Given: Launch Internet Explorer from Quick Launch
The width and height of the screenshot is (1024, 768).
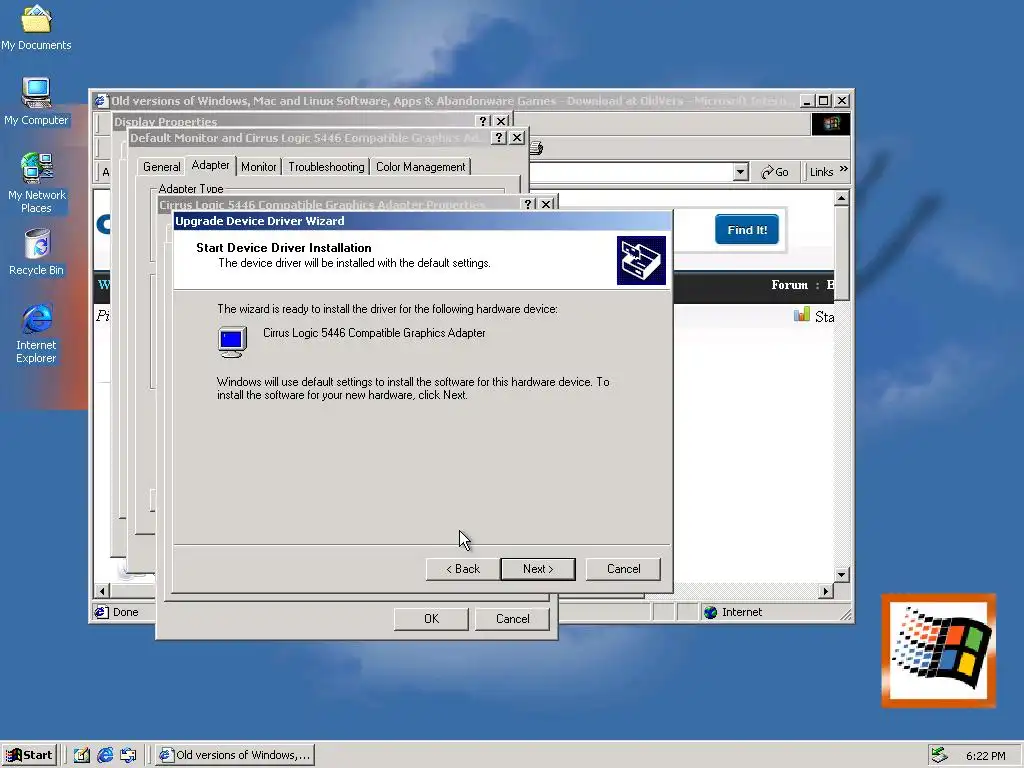Looking at the screenshot, I should coord(104,755).
